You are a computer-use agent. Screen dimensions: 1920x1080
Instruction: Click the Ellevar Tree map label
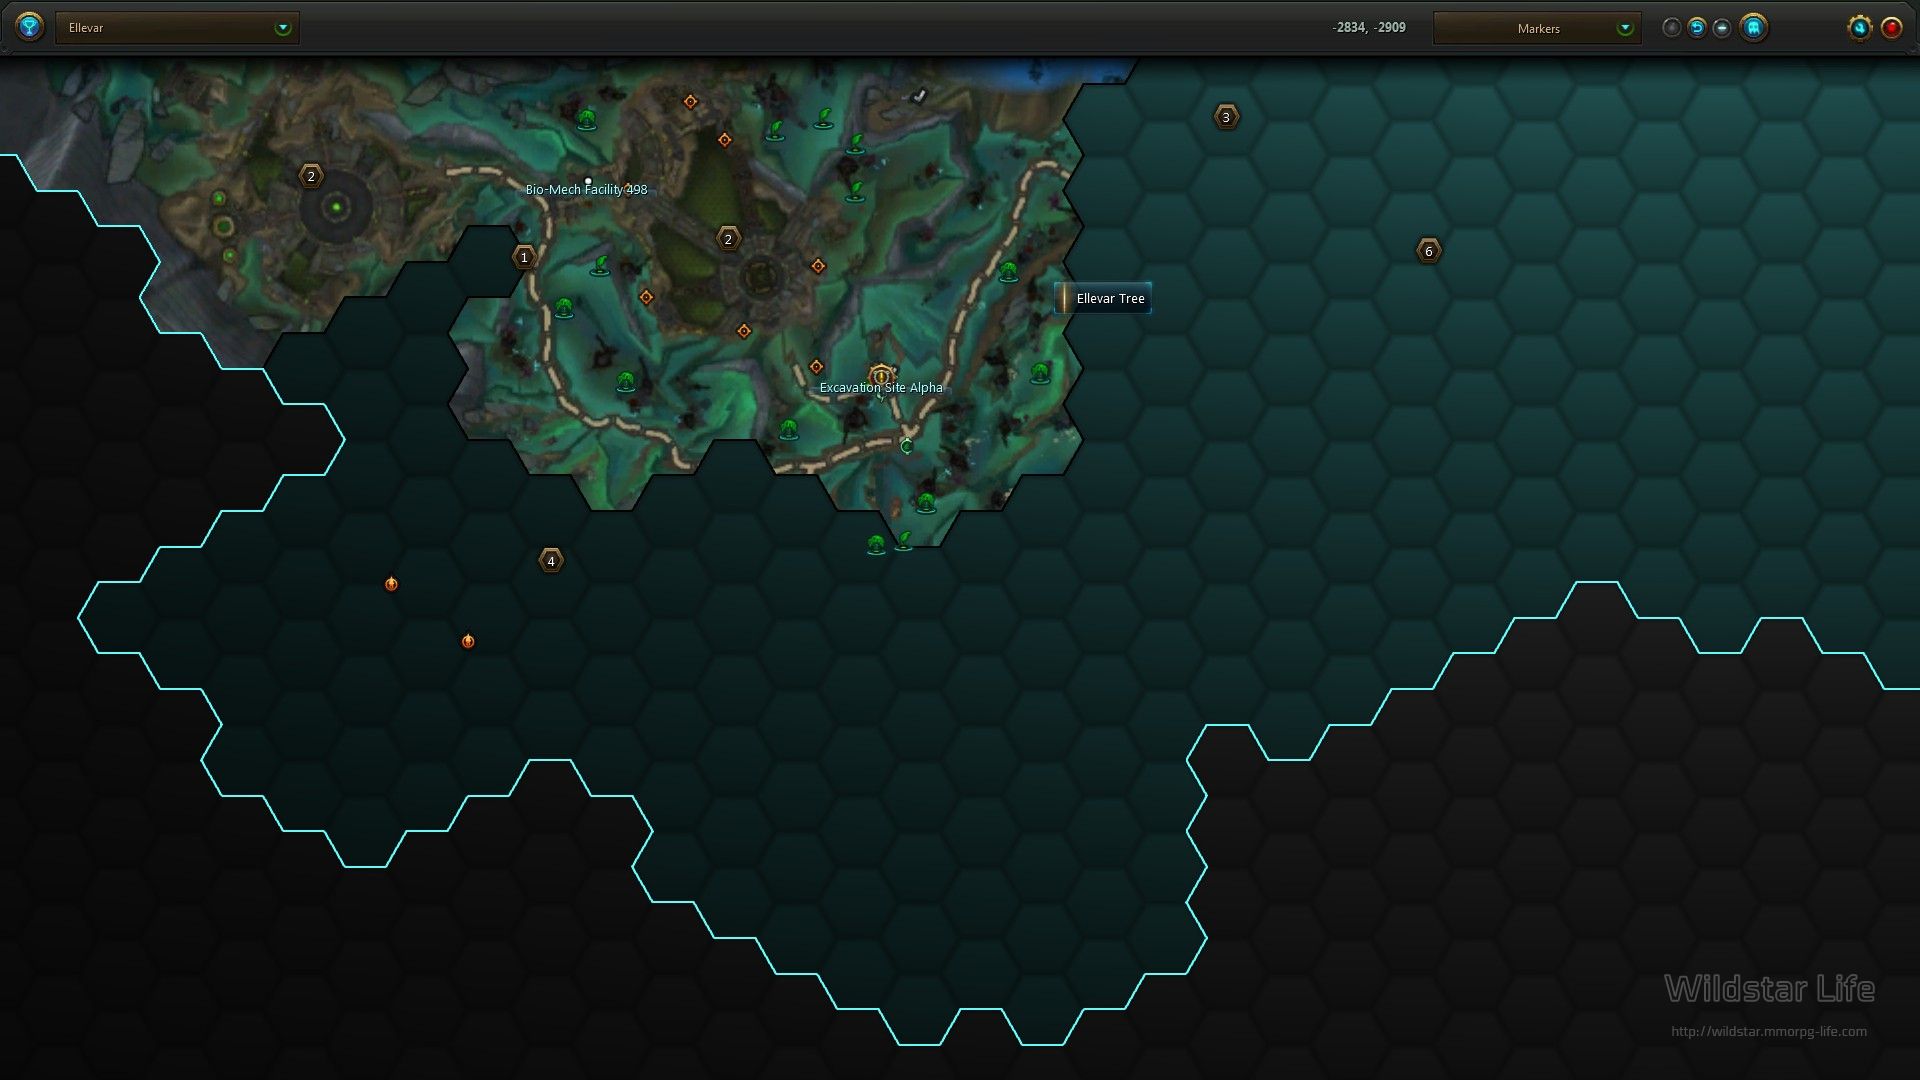click(1103, 298)
